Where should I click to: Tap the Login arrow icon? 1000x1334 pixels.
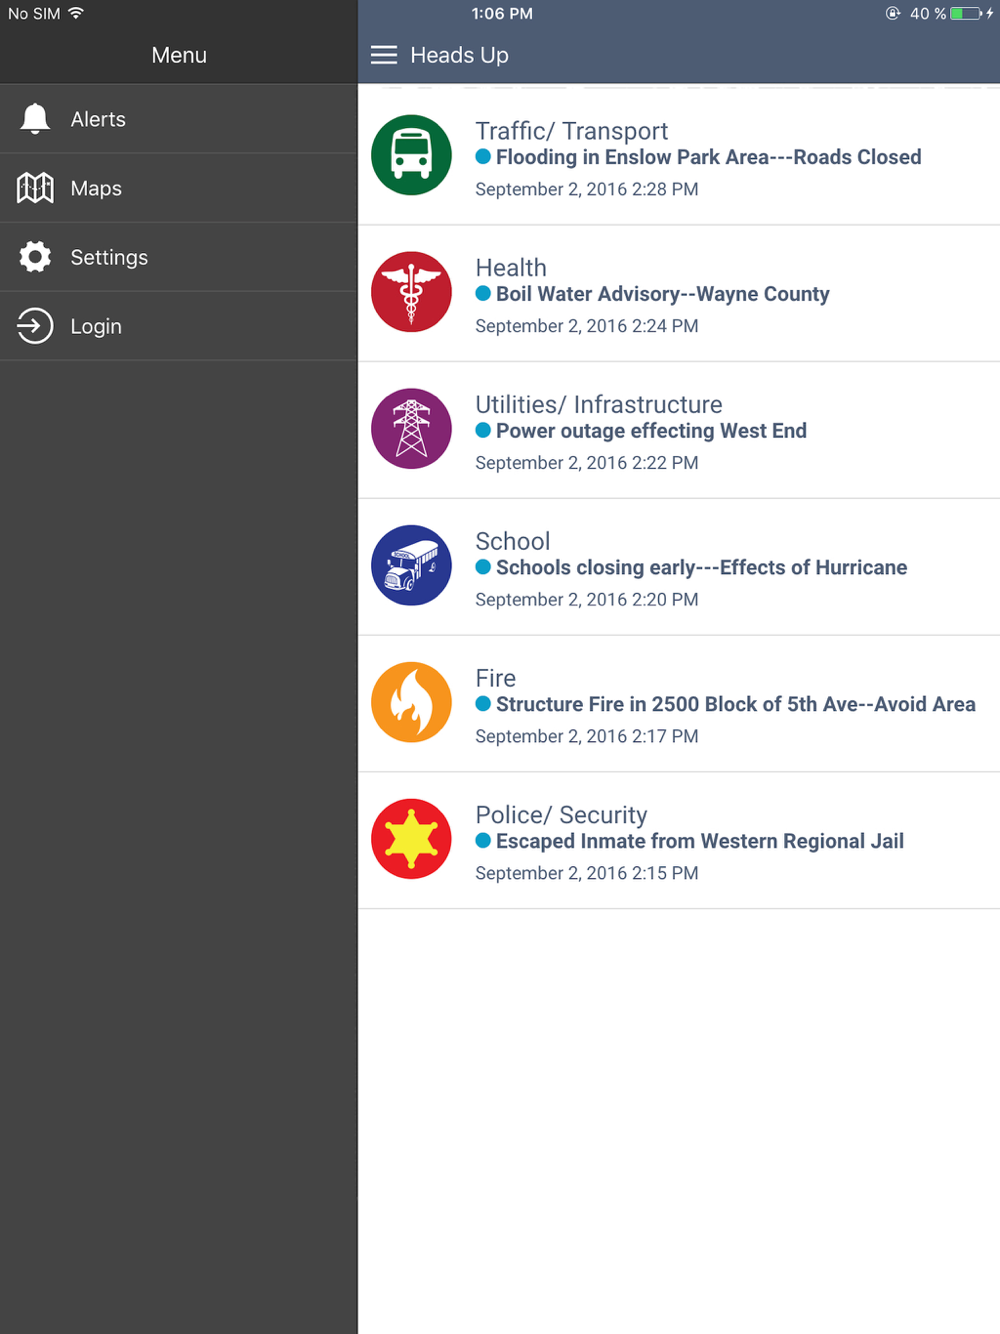click(x=35, y=326)
